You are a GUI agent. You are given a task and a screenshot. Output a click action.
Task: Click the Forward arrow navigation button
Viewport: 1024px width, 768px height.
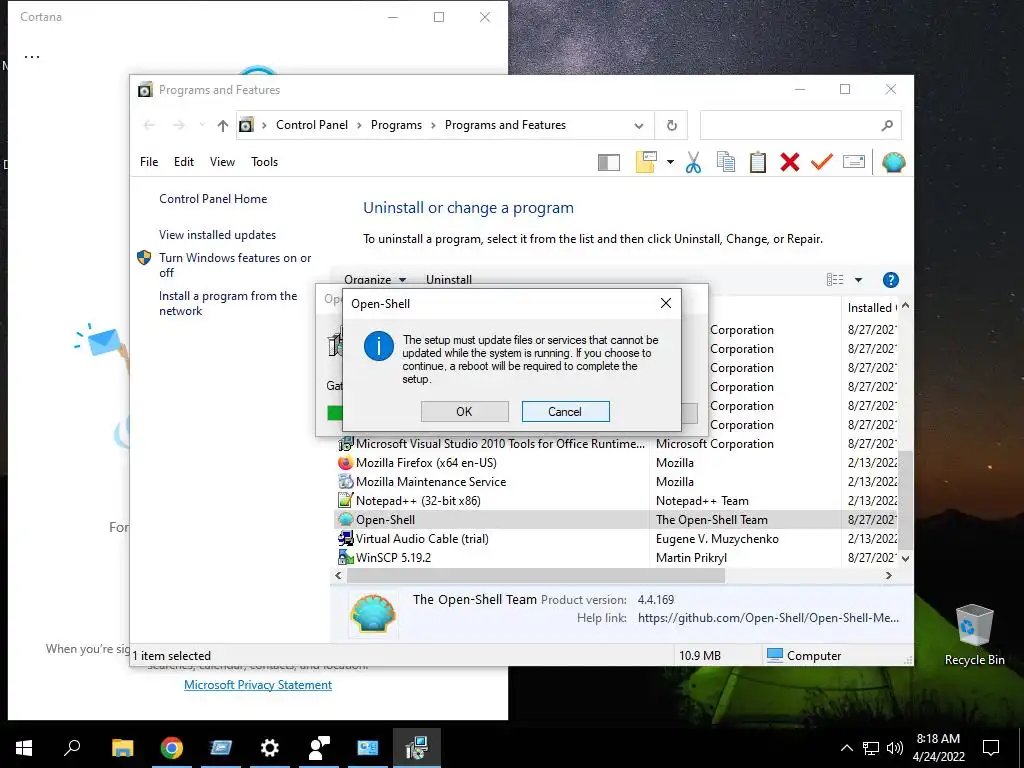[x=178, y=125]
